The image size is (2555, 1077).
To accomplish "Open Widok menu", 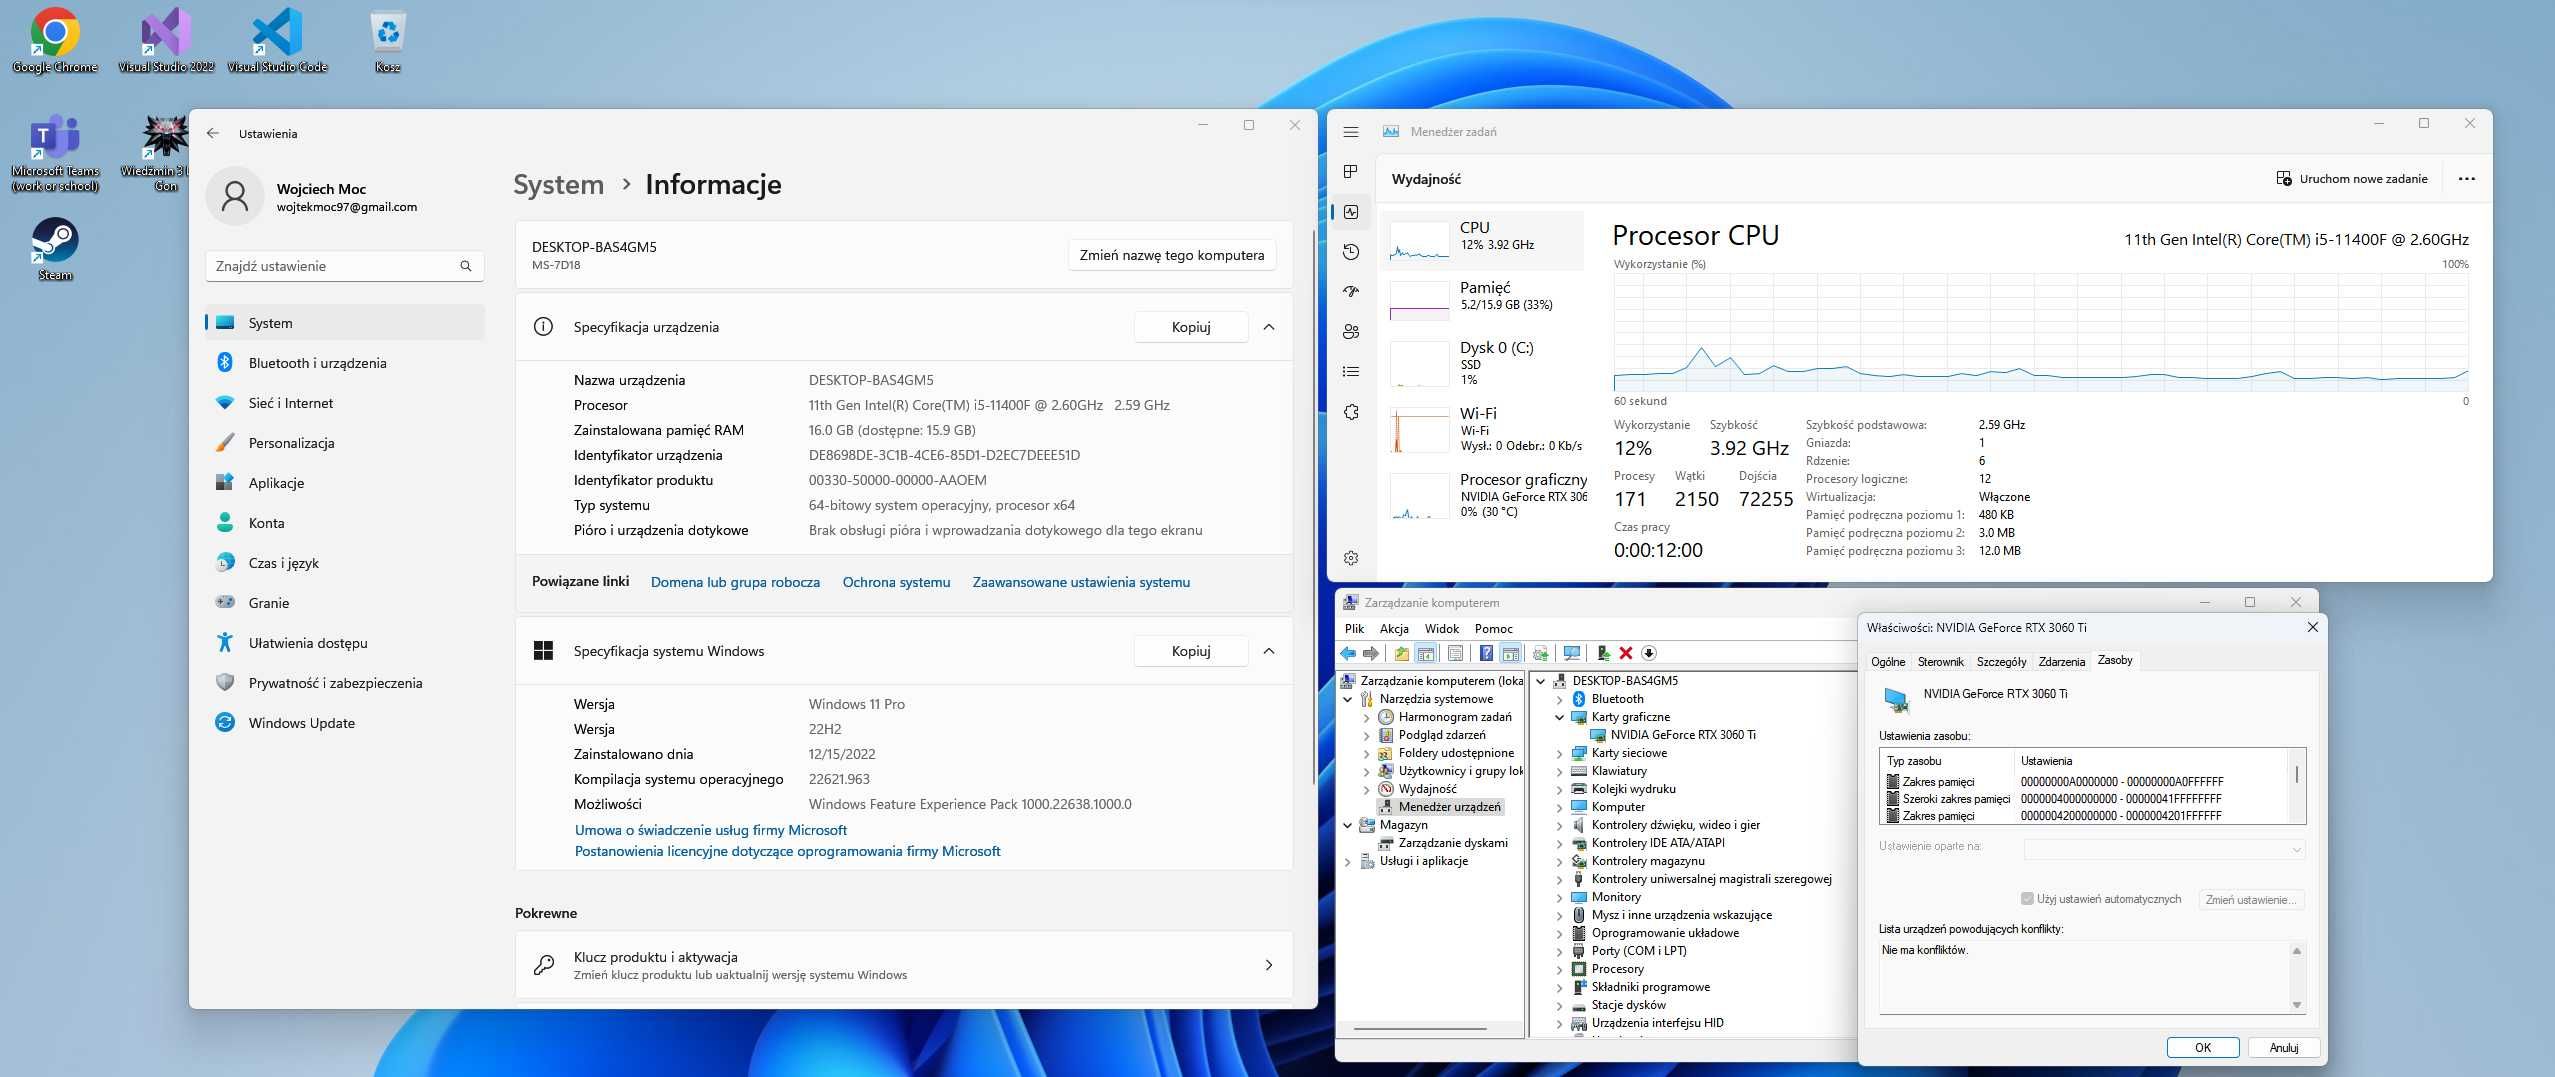I will tap(1441, 629).
